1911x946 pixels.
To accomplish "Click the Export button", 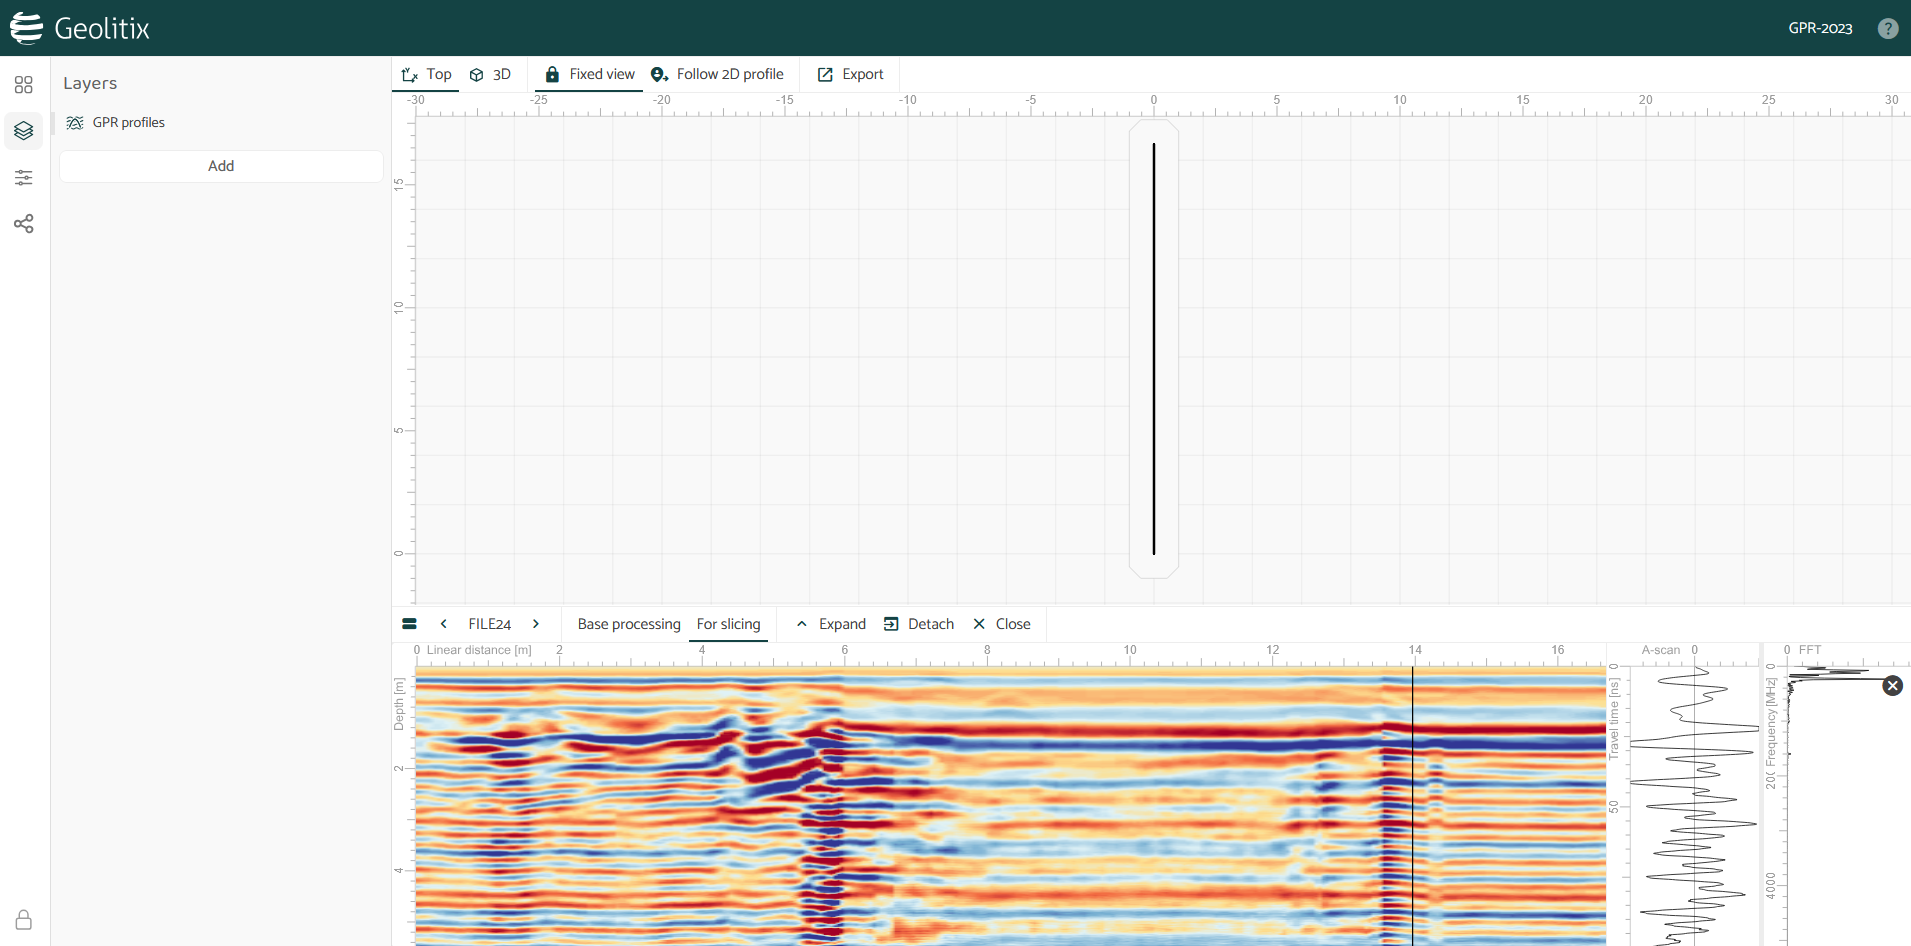I will [851, 74].
